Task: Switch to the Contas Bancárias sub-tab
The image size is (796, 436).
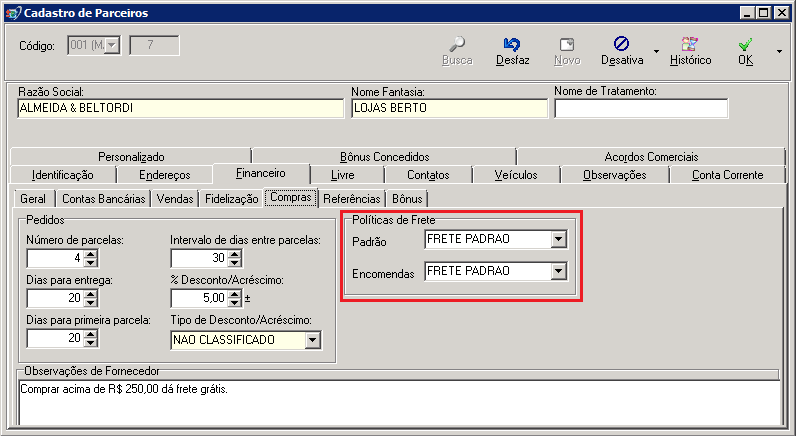Action: (104, 199)
